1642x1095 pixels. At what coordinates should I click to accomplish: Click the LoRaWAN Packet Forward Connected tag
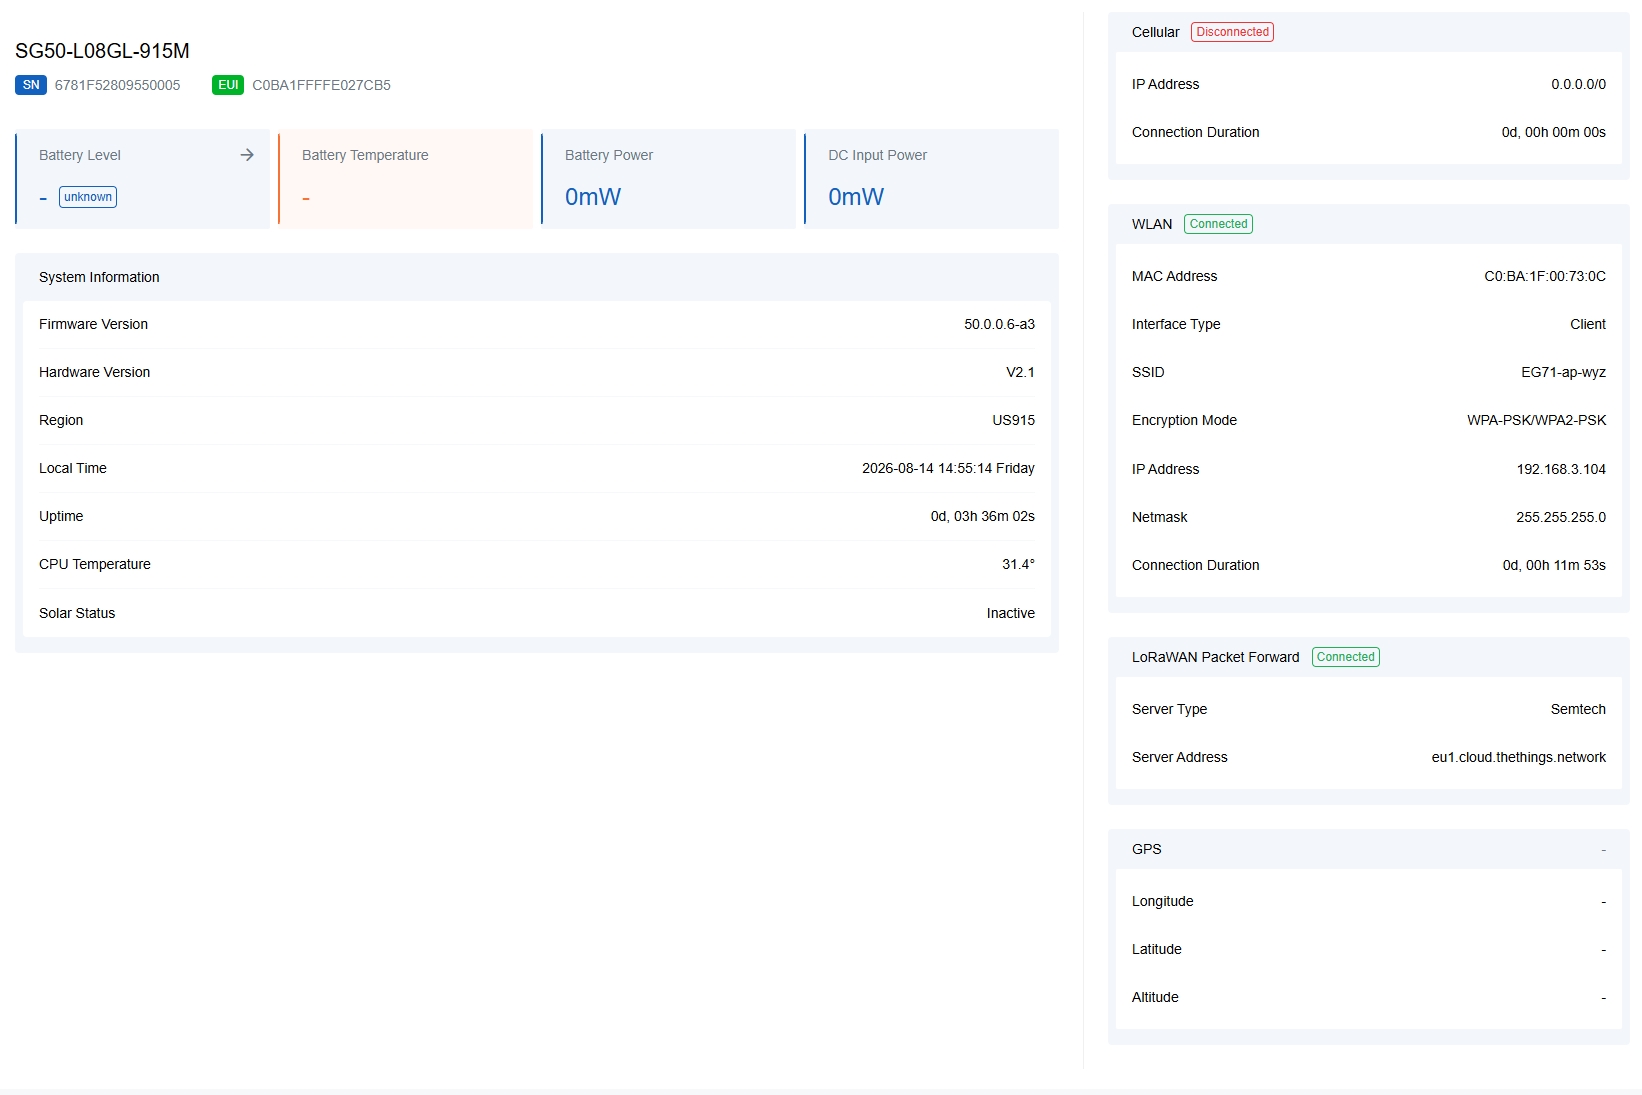coord(1345,657)
